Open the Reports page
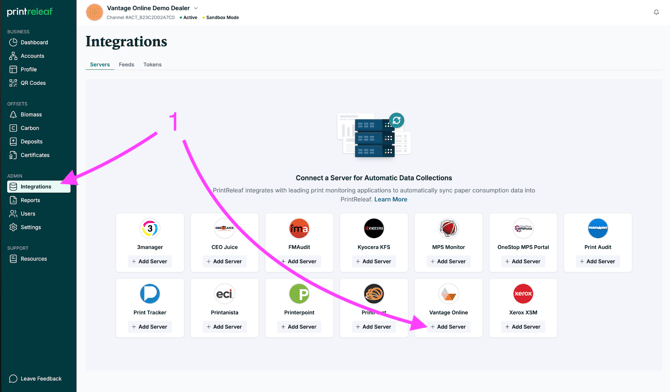The height and width of the screenshot is (392, 670). pos(30,200)
